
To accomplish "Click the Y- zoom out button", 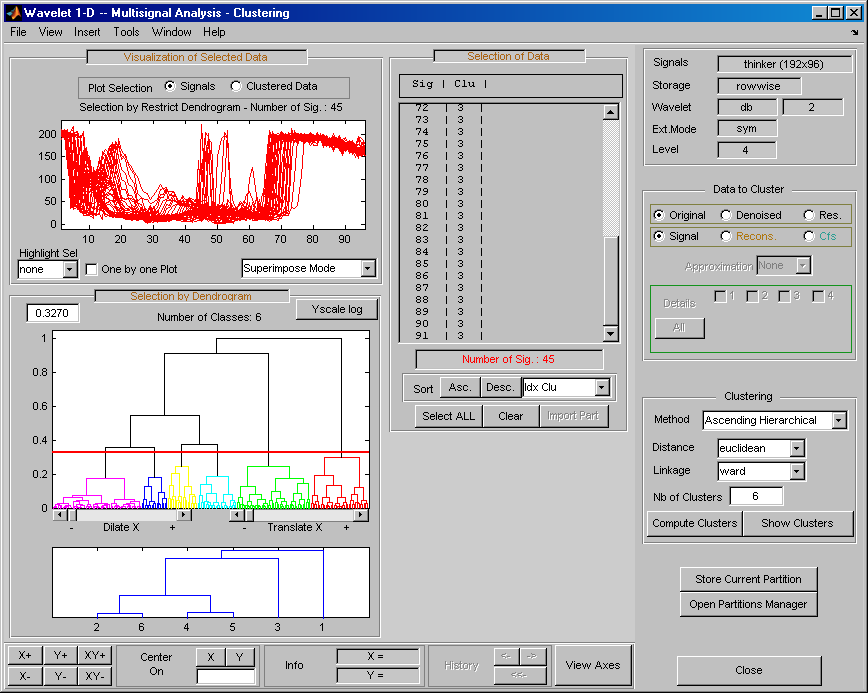I will (61, 676).
